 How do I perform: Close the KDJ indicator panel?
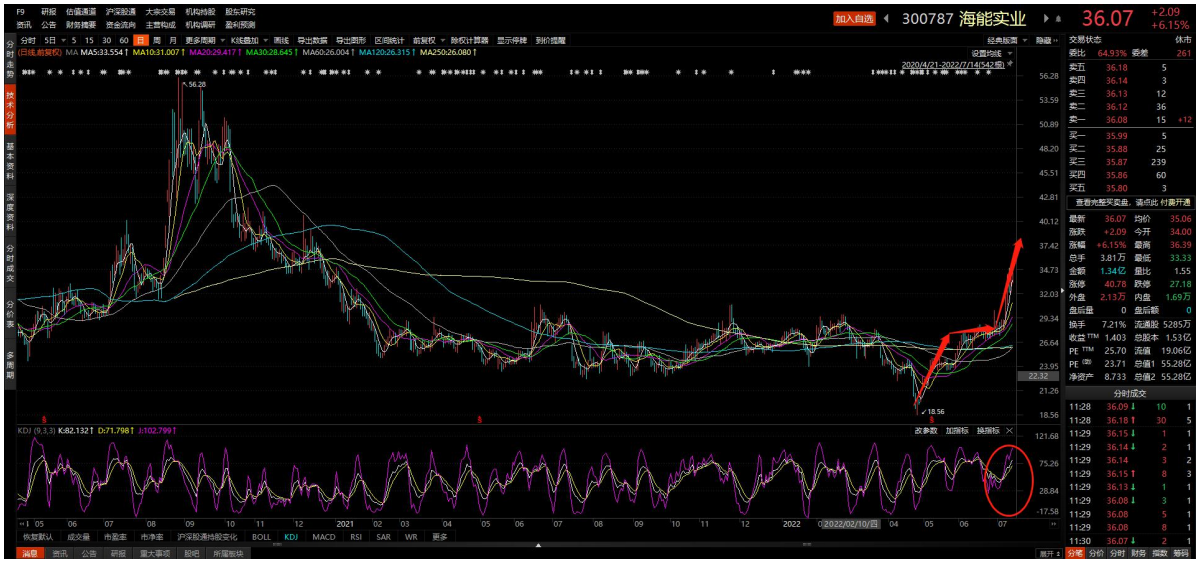(x=1009, y=430)
